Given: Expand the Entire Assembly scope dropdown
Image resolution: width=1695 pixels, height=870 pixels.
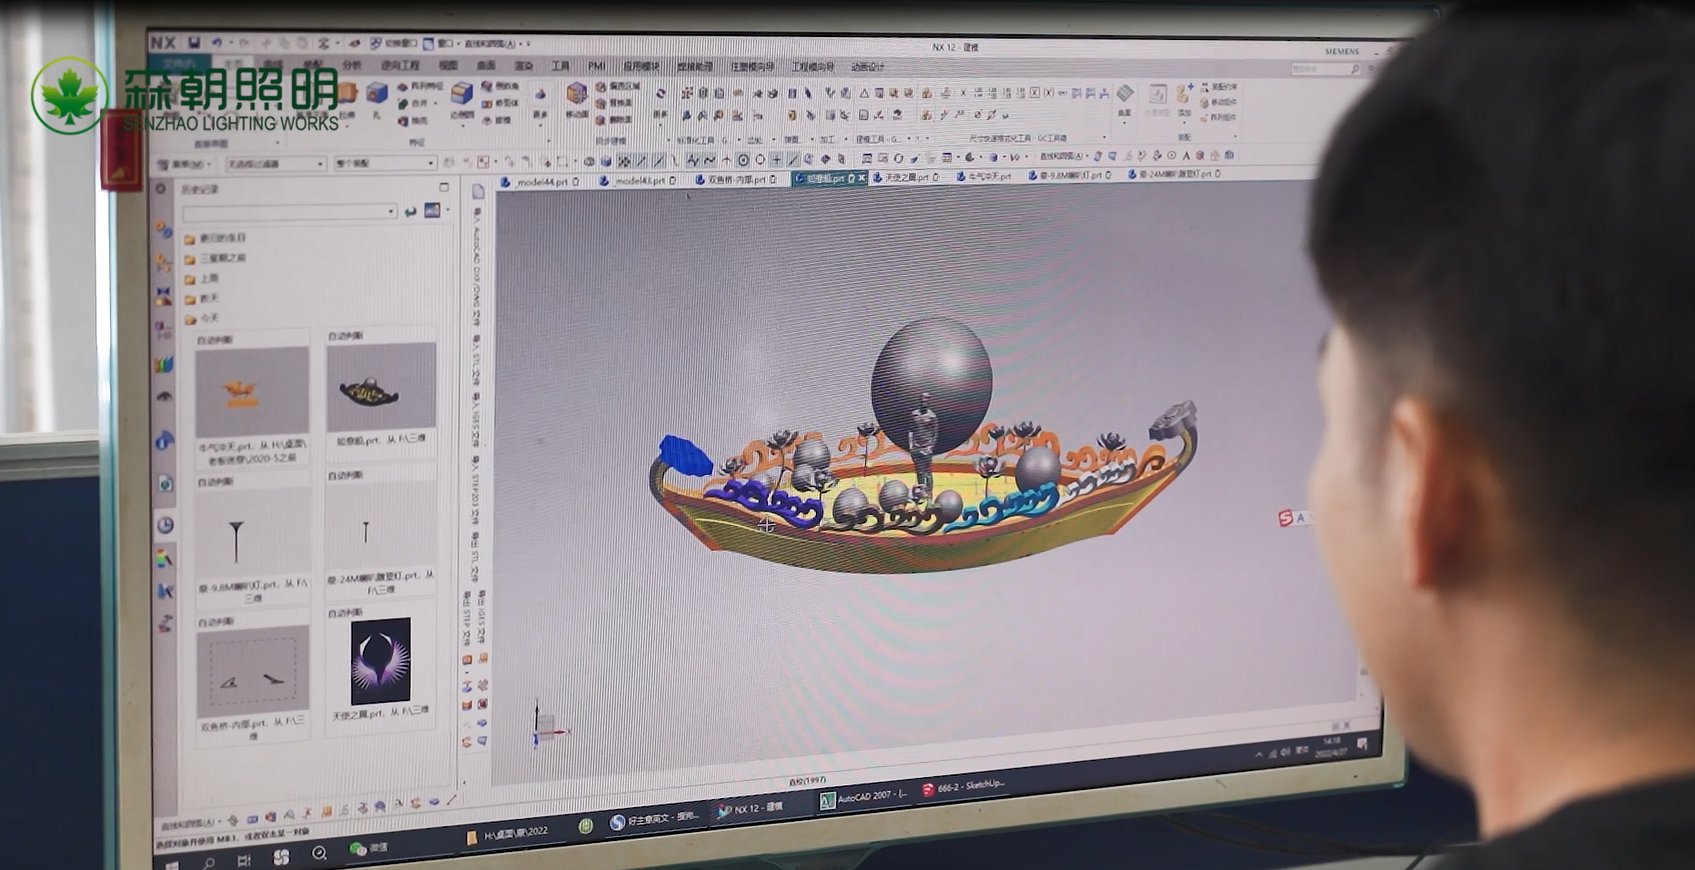Looking at the screenshot, I should [x=385, y=163].
